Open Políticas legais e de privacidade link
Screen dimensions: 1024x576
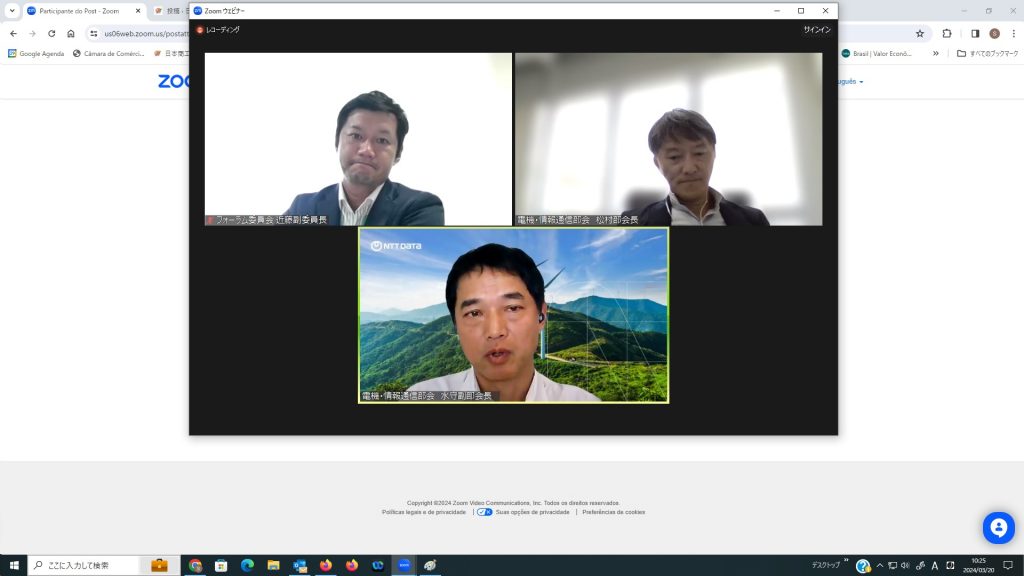pos(424,512)
